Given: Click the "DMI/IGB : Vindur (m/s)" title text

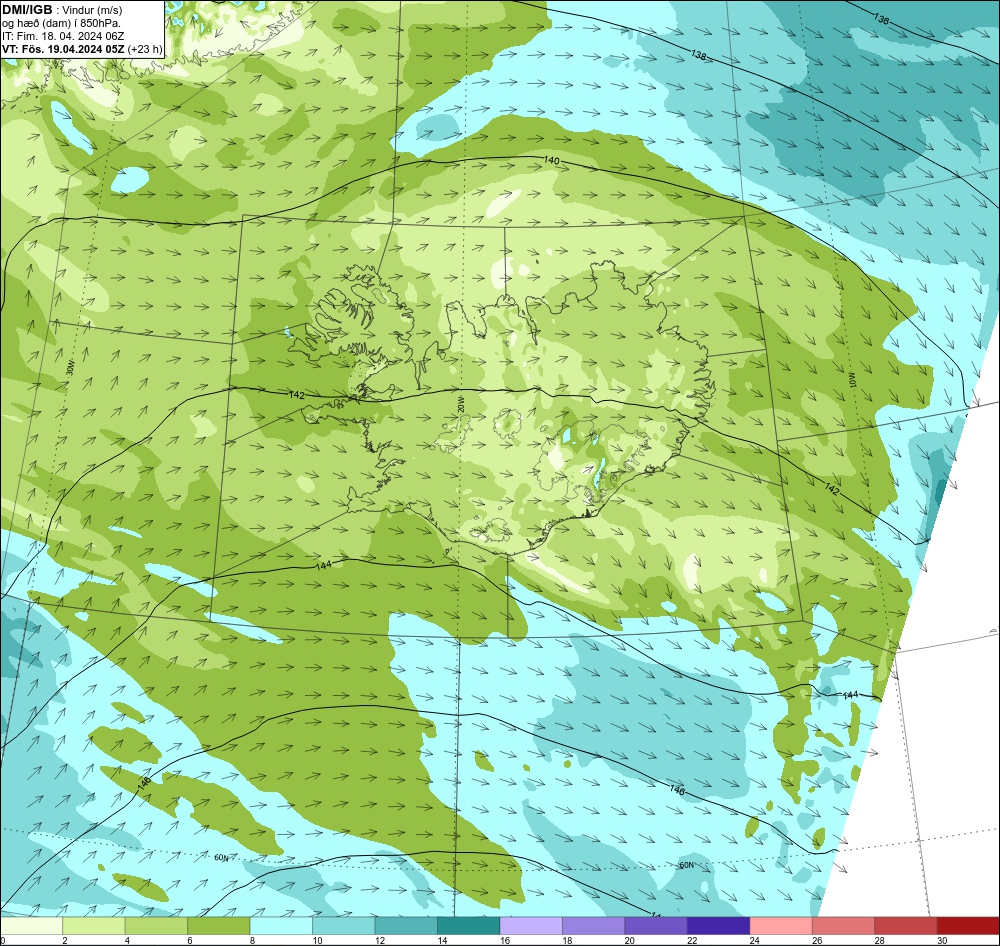Looking at the screenshot, I should [62, 10].
